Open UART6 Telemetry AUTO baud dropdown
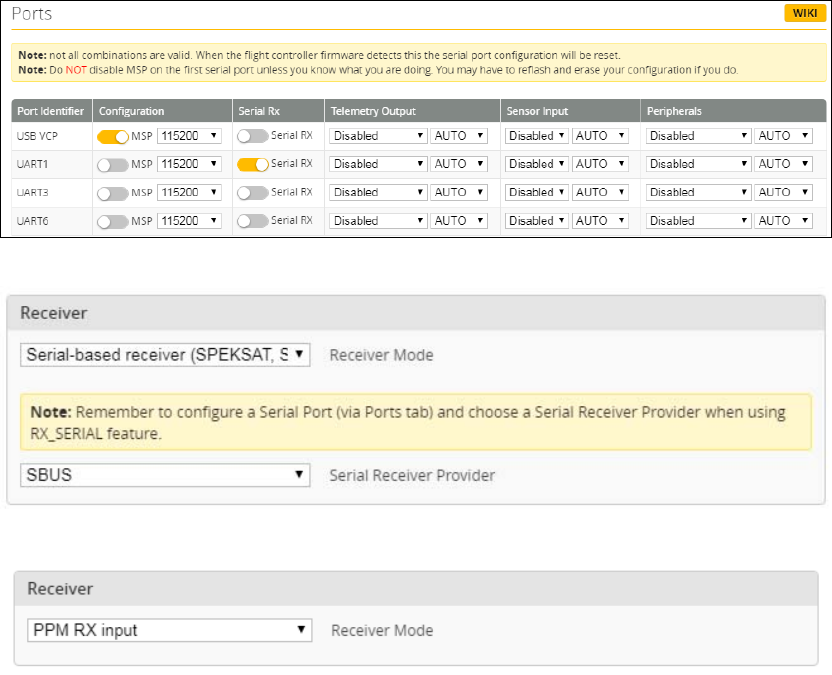 458,220
